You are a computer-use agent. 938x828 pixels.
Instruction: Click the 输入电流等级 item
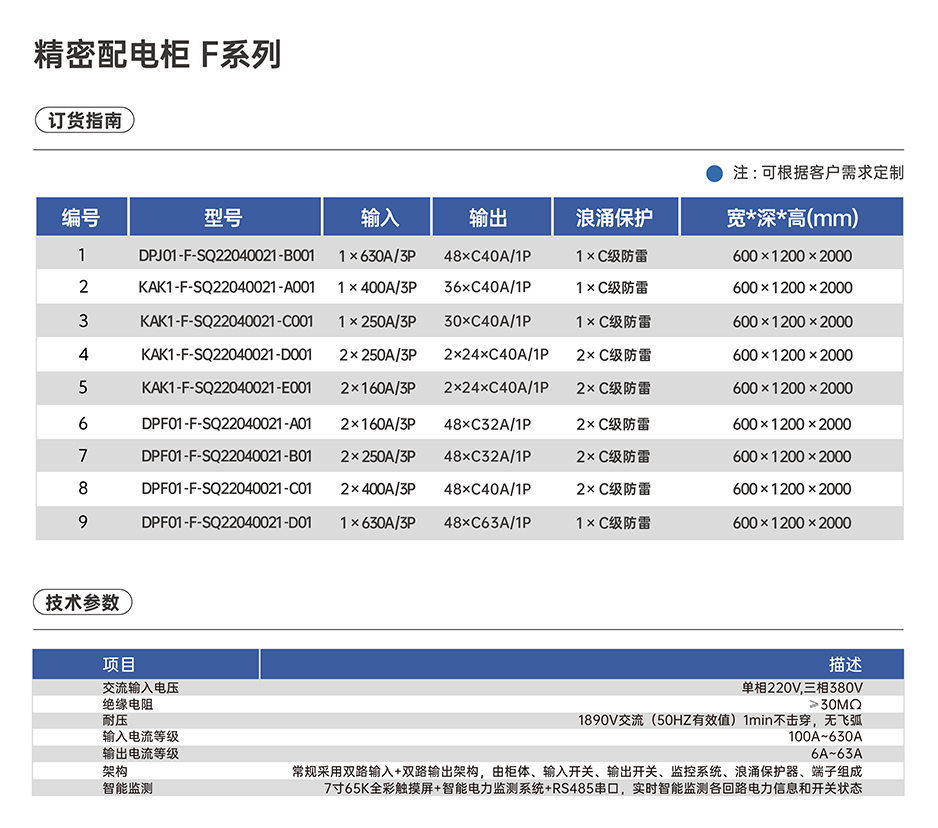pos(141,736)
